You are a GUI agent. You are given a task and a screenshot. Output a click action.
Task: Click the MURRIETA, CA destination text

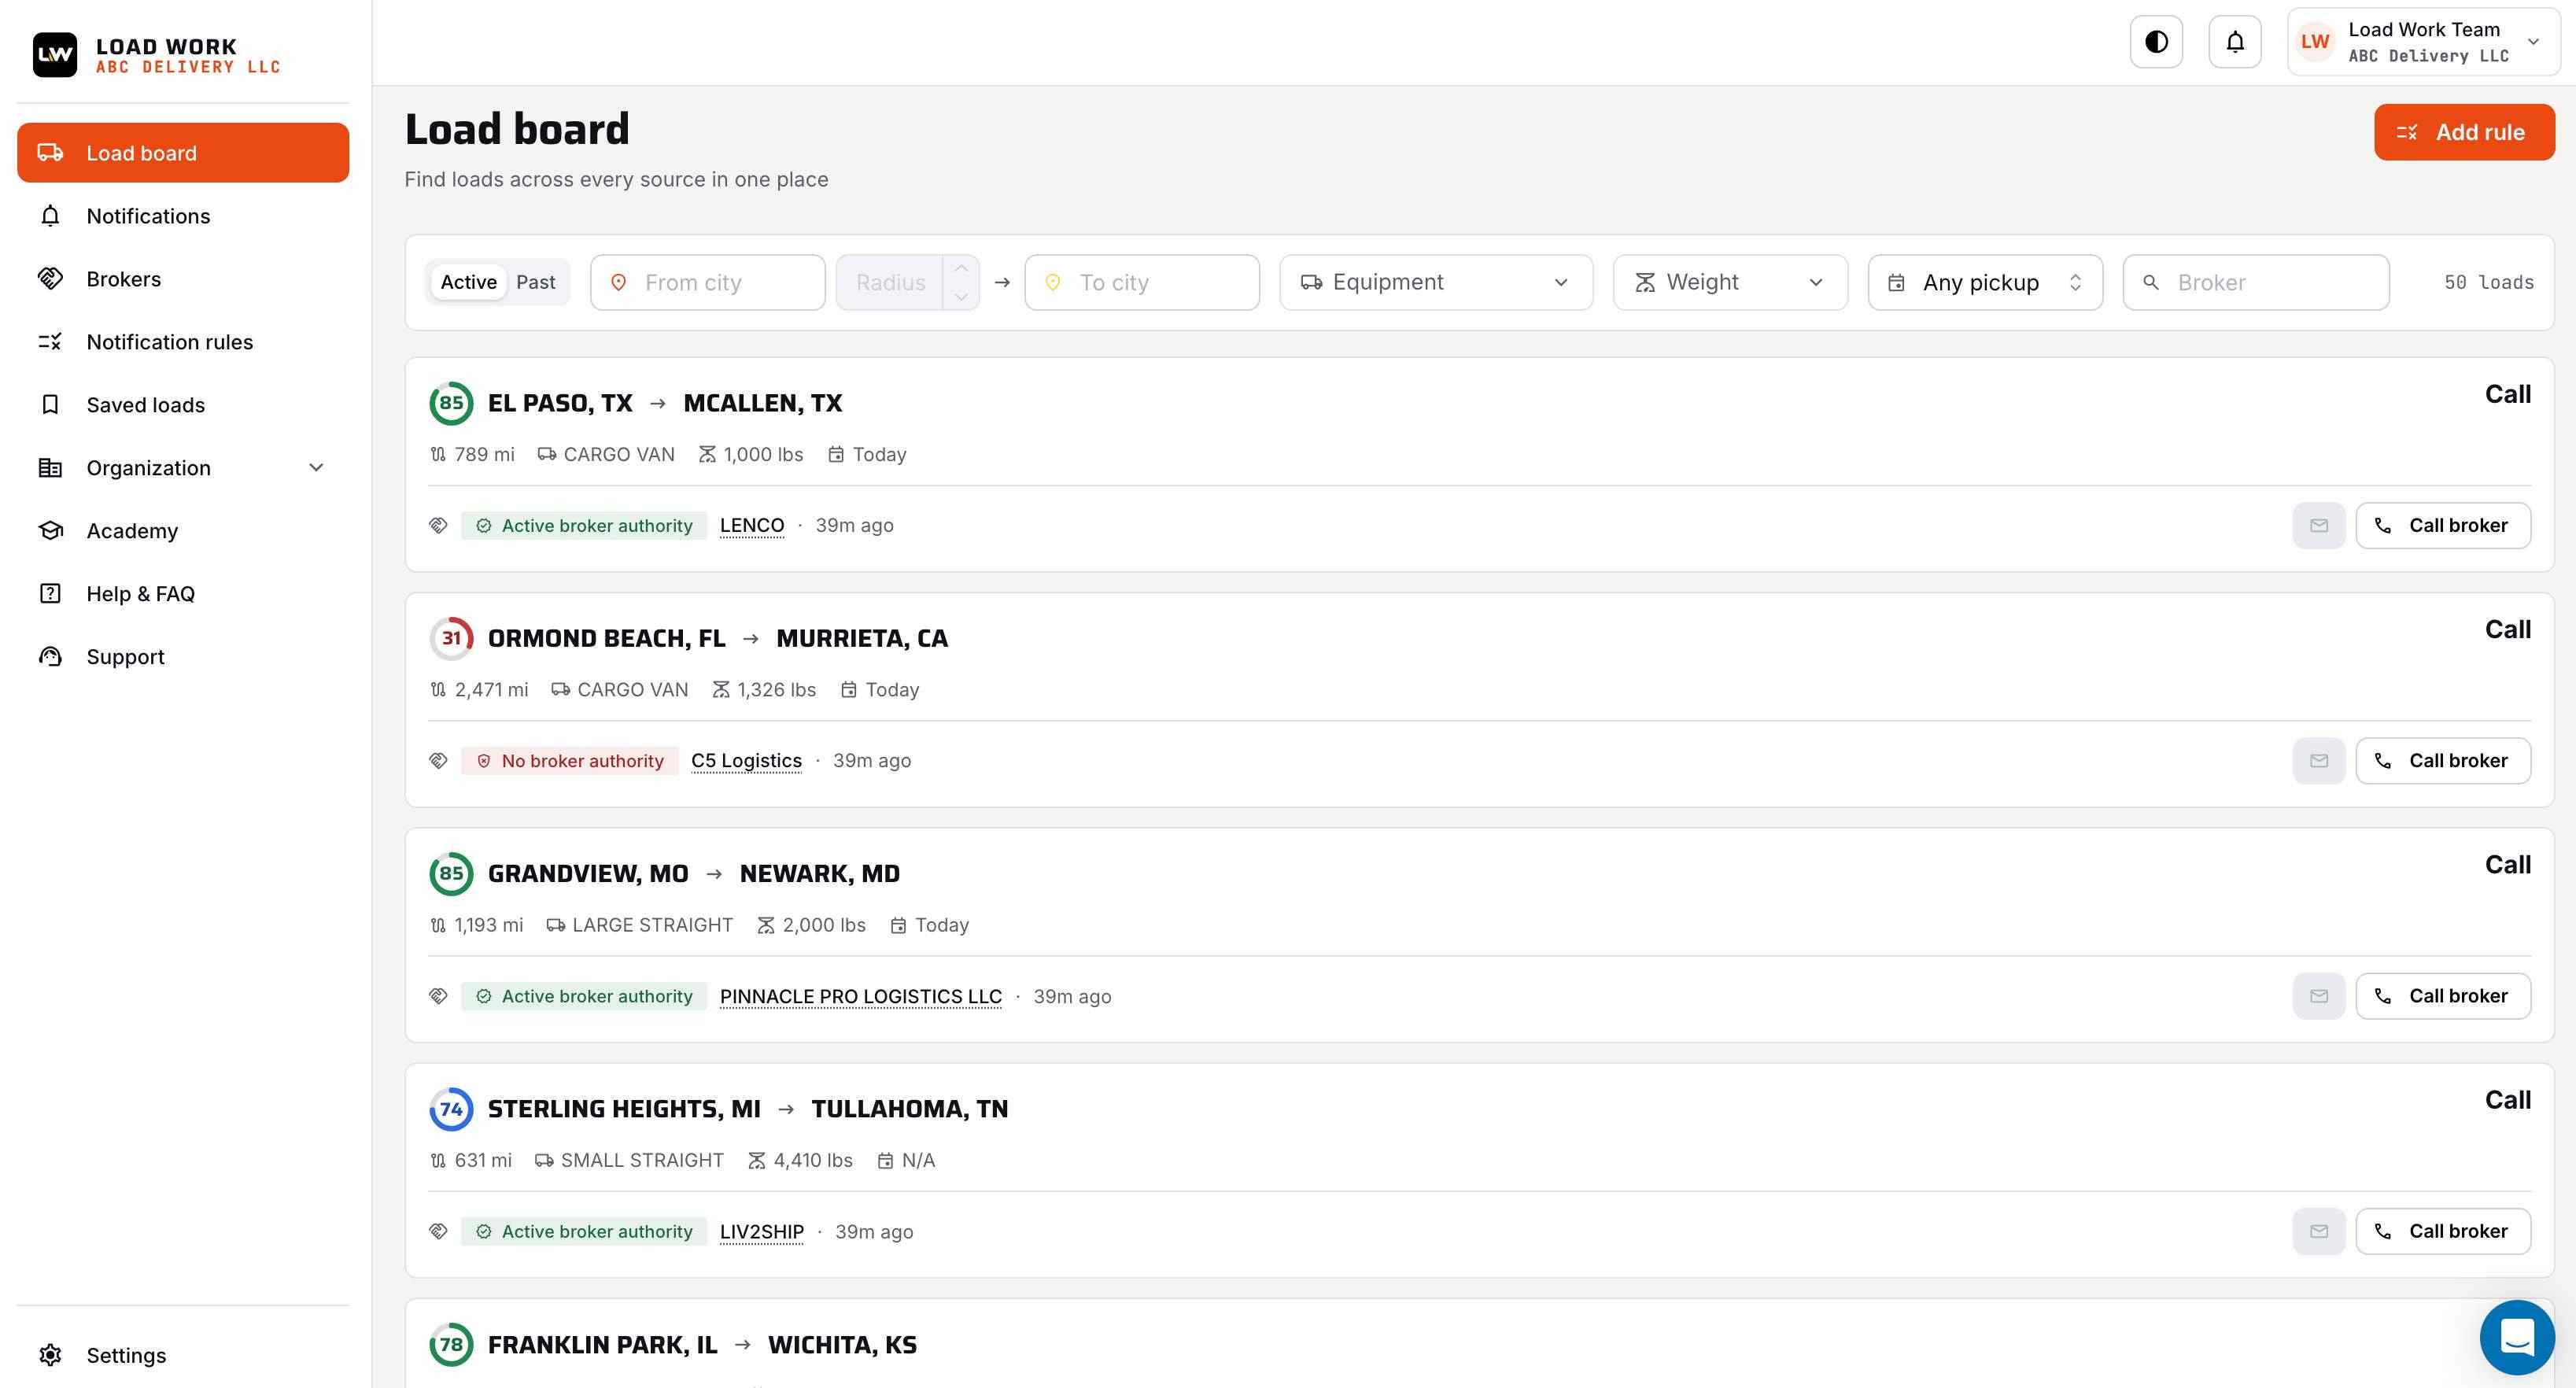tap(862, 638)
